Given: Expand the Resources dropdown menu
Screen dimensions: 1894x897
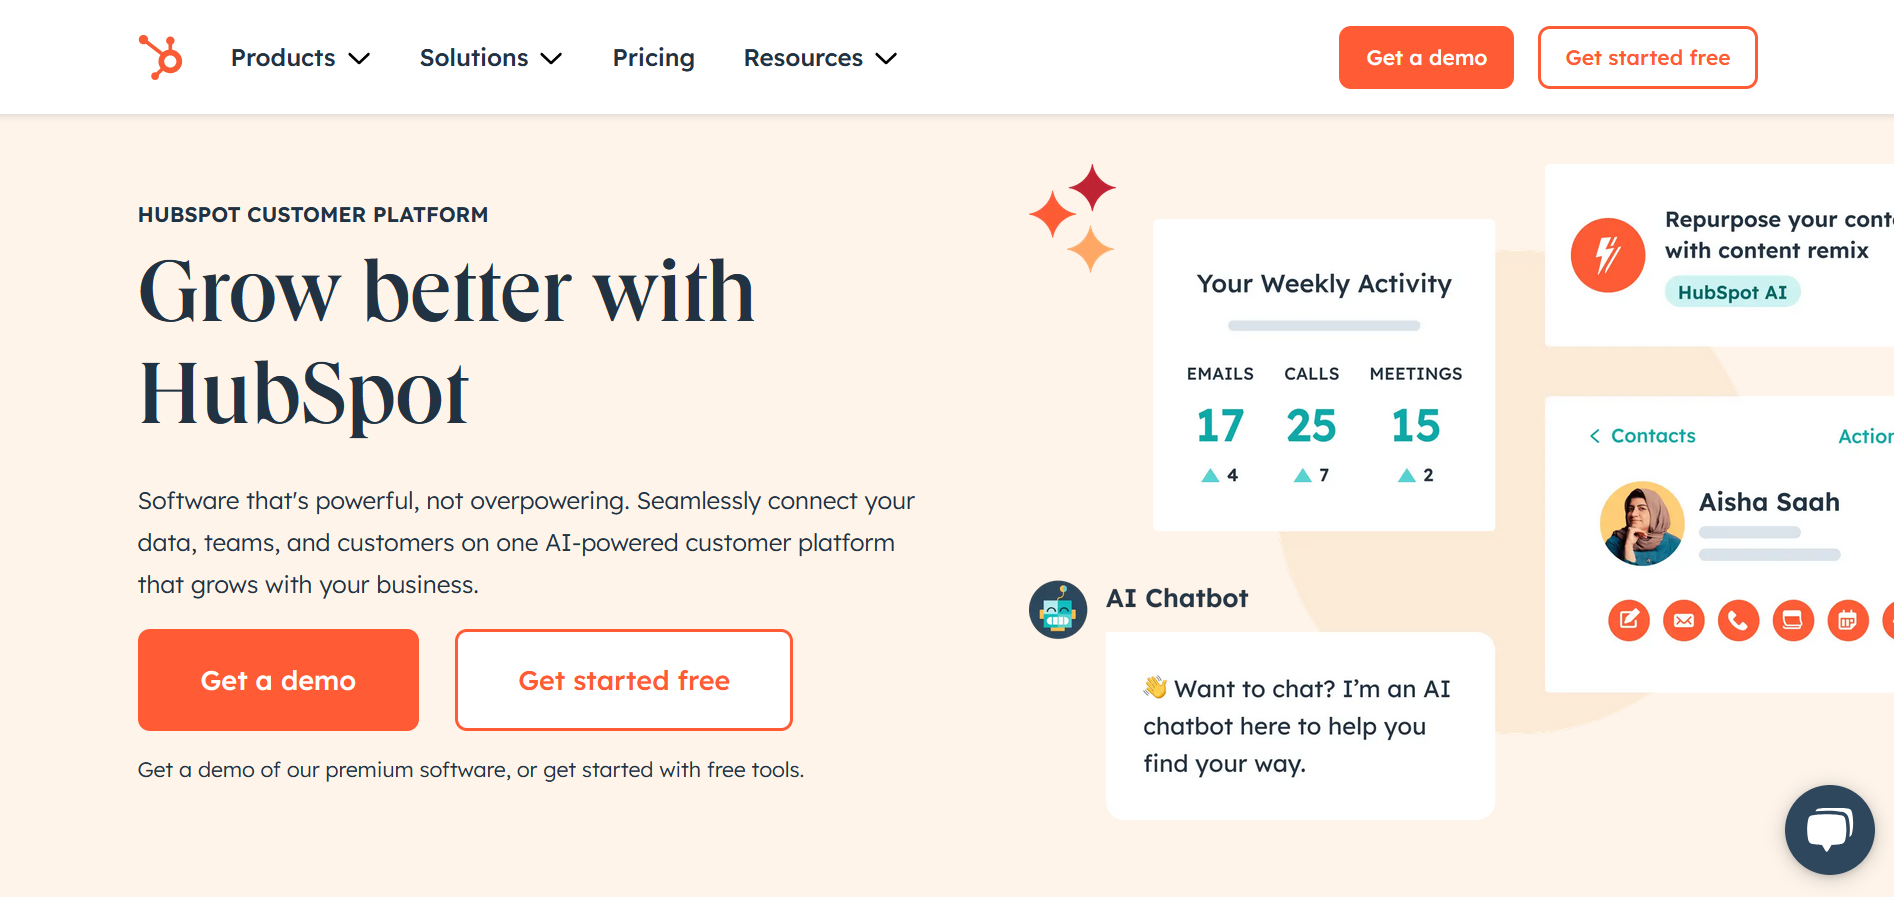Looking at the screenshot, I should [820, 58].
